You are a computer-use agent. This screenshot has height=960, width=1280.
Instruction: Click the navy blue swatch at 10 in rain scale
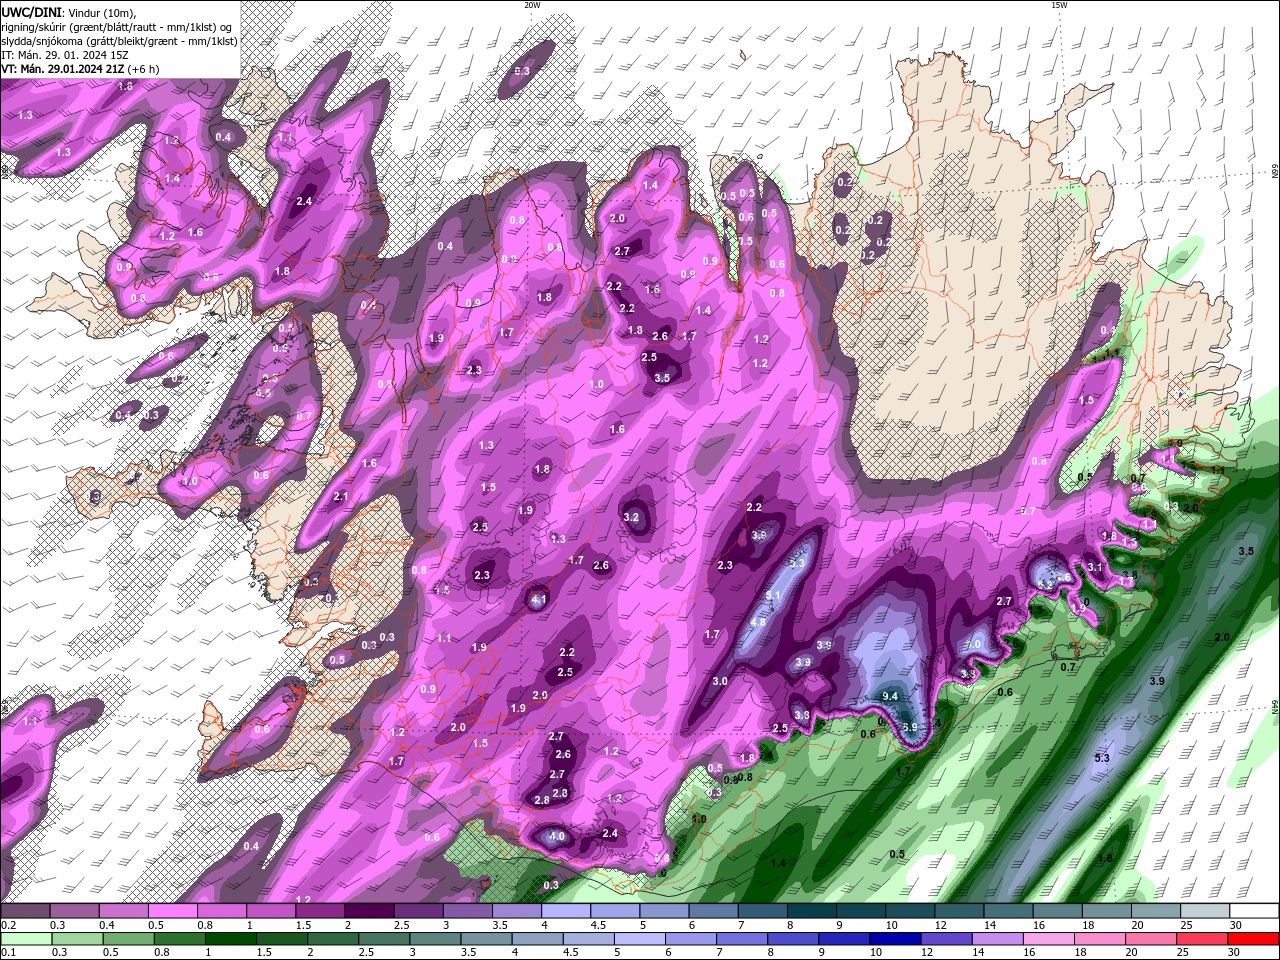(895, 938)
